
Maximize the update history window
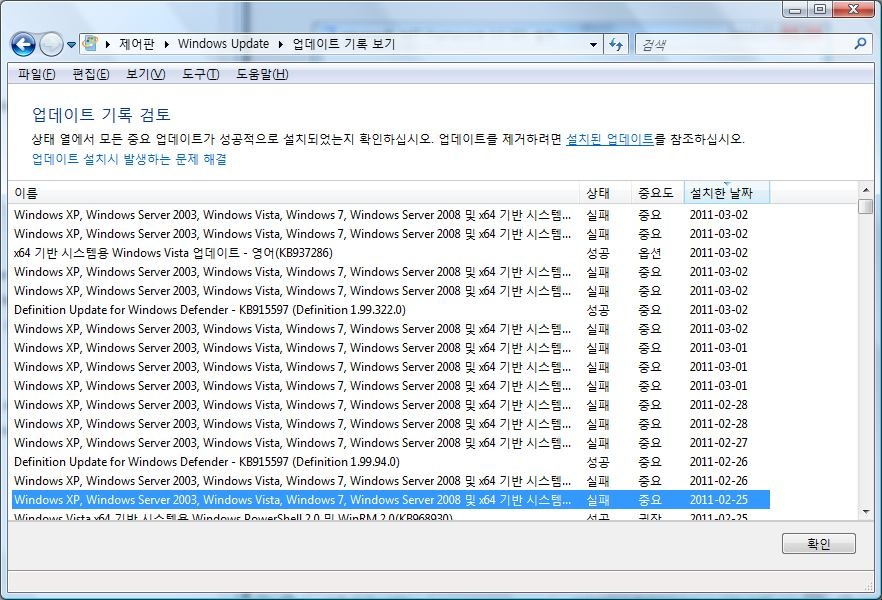[x=820, y=10]
